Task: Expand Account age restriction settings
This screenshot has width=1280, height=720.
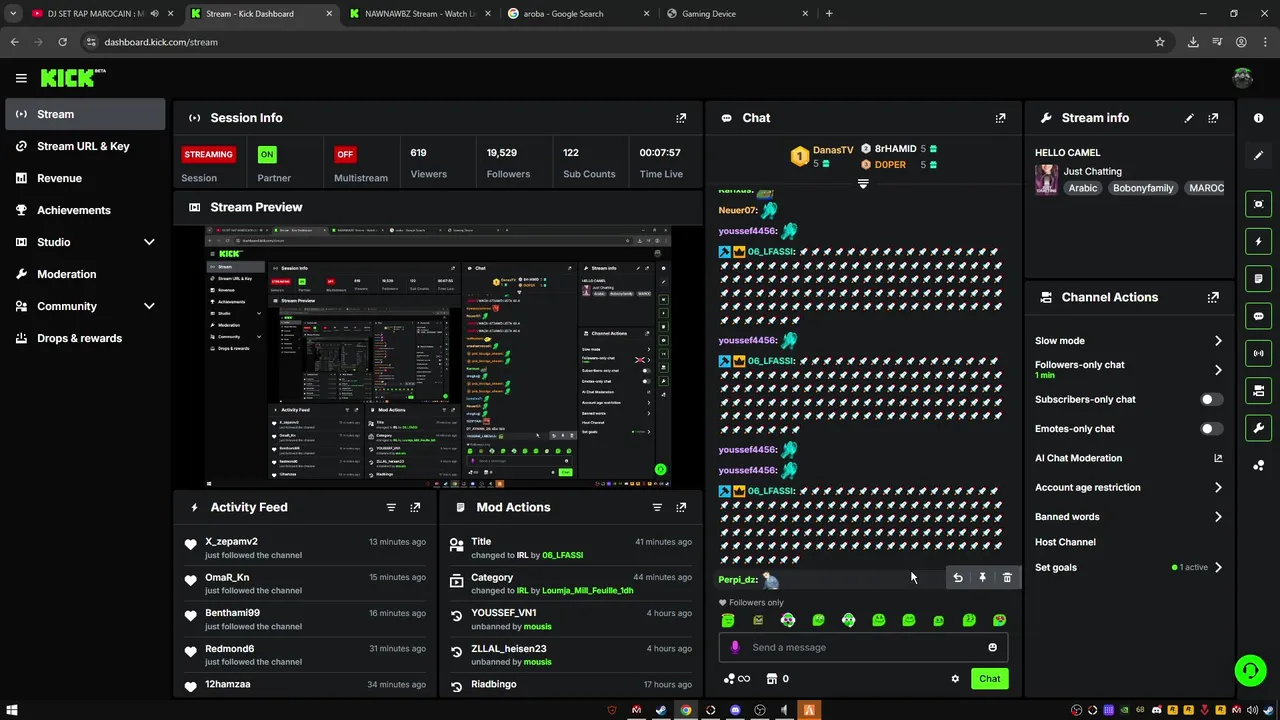Action: 1218,488
